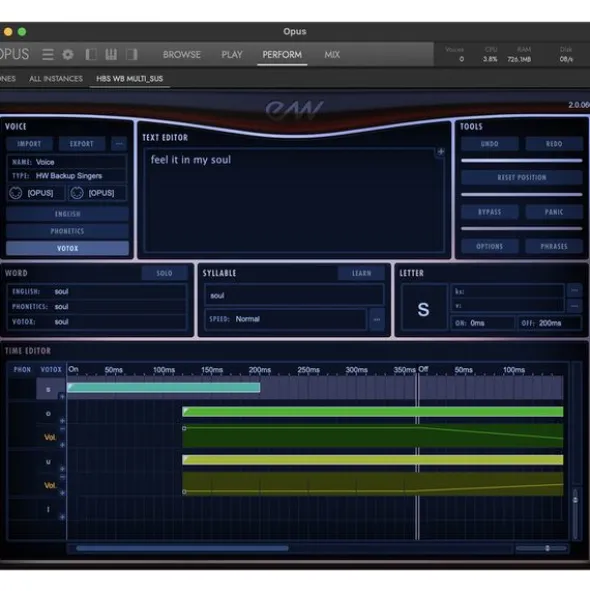Open the Phrases button in Tools

[554, 247]
